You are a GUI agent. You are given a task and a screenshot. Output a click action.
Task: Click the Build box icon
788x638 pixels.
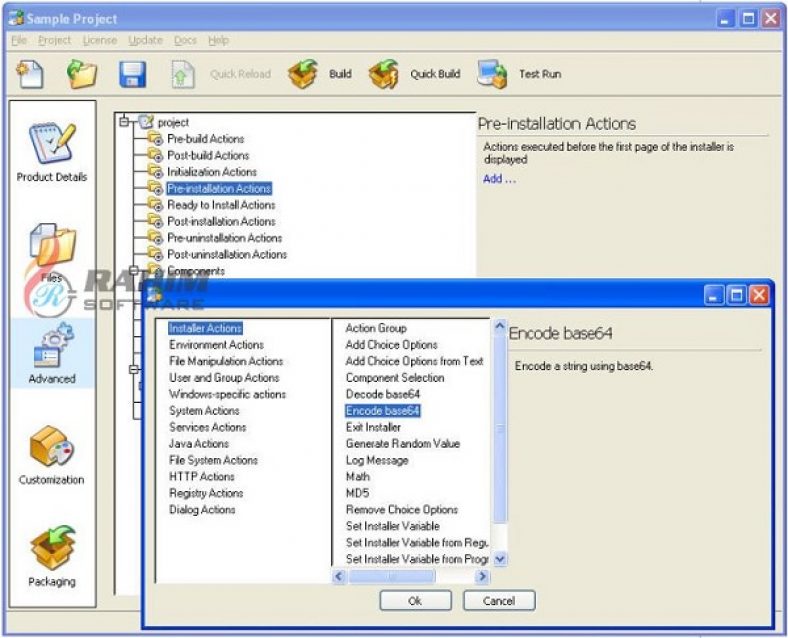(303, 74)
